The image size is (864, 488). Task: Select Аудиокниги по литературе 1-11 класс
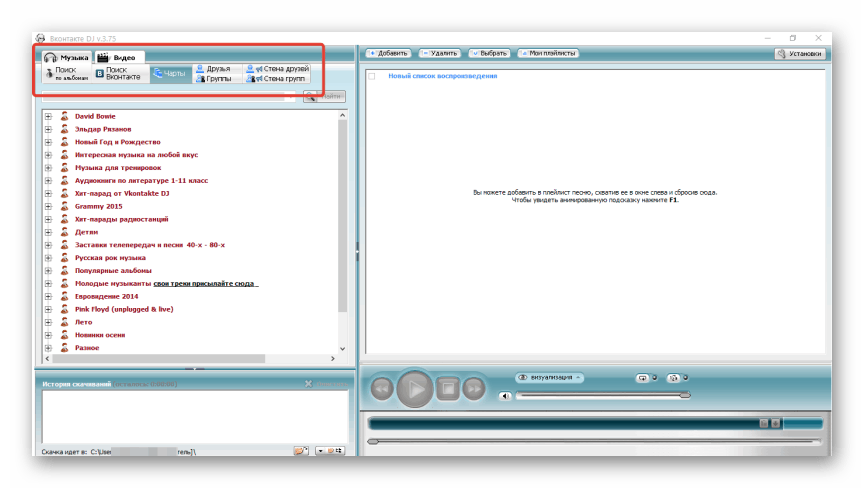click(x=142, y=181)
